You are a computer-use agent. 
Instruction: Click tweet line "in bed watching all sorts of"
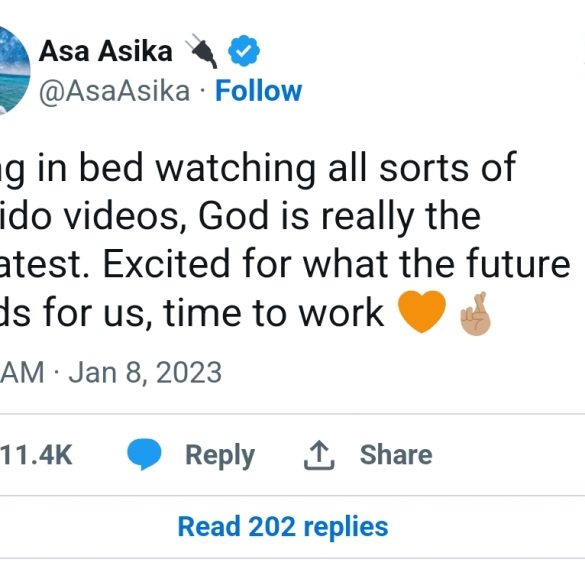pos(276,168)
